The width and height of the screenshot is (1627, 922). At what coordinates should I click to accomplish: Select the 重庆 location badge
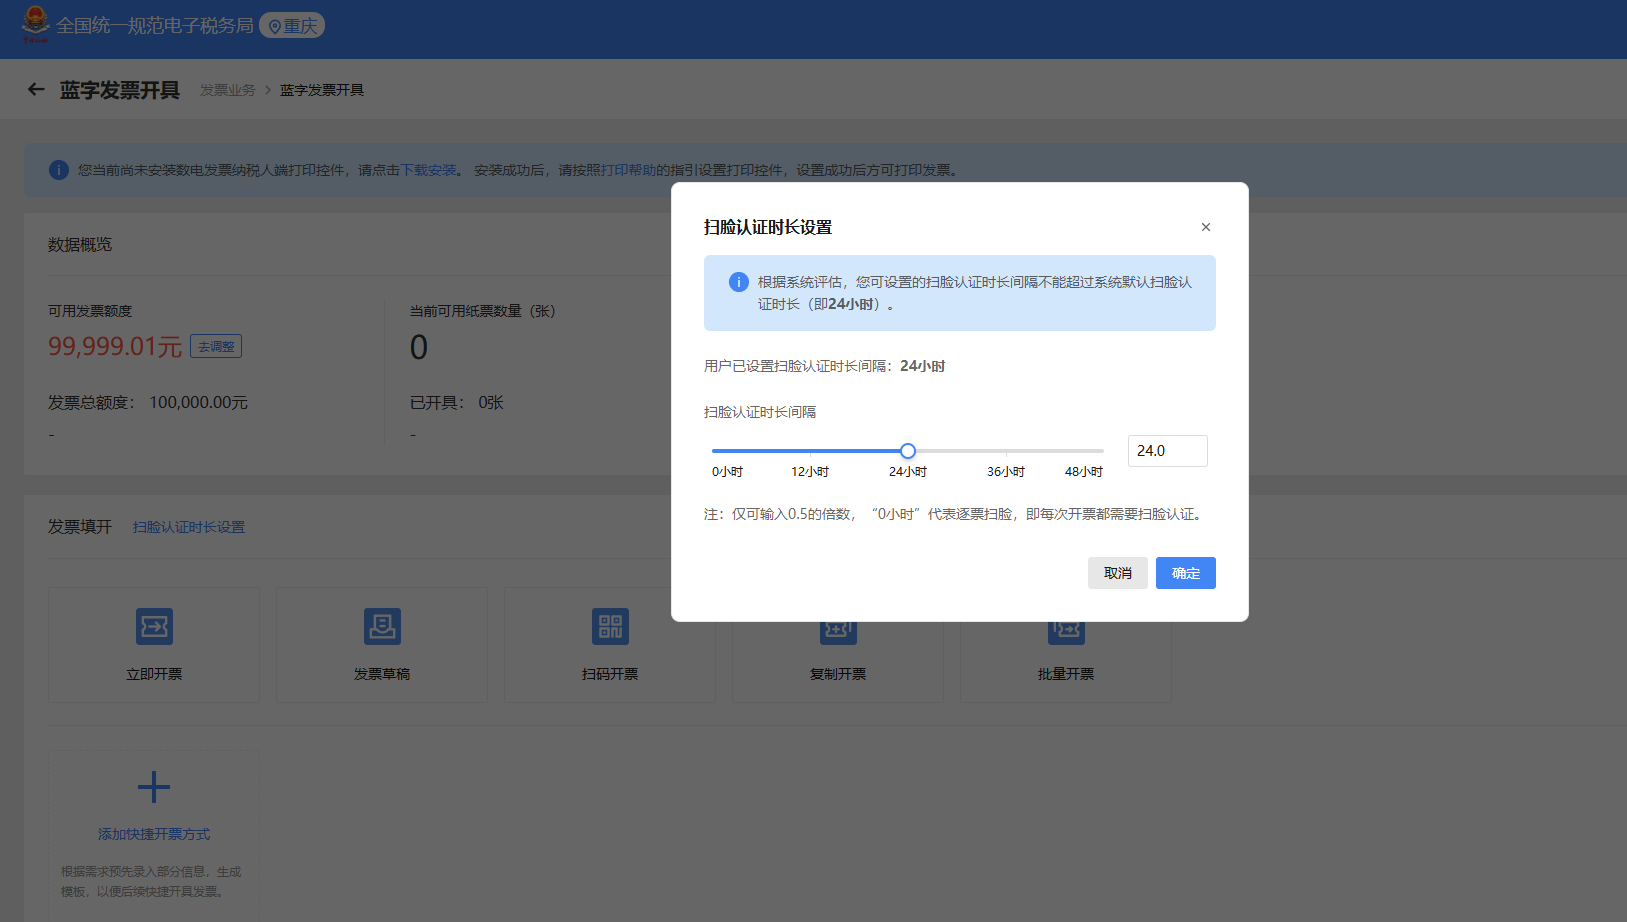(x=292, y=26)
